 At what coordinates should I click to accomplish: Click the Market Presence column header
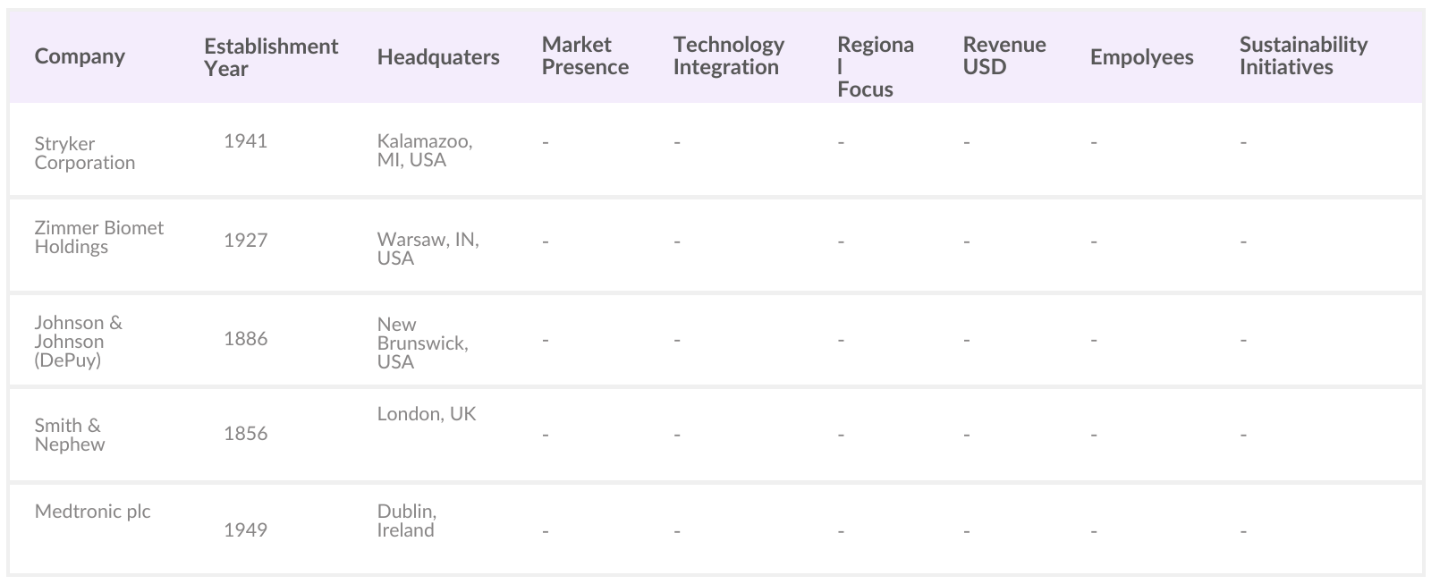(585, 57)
